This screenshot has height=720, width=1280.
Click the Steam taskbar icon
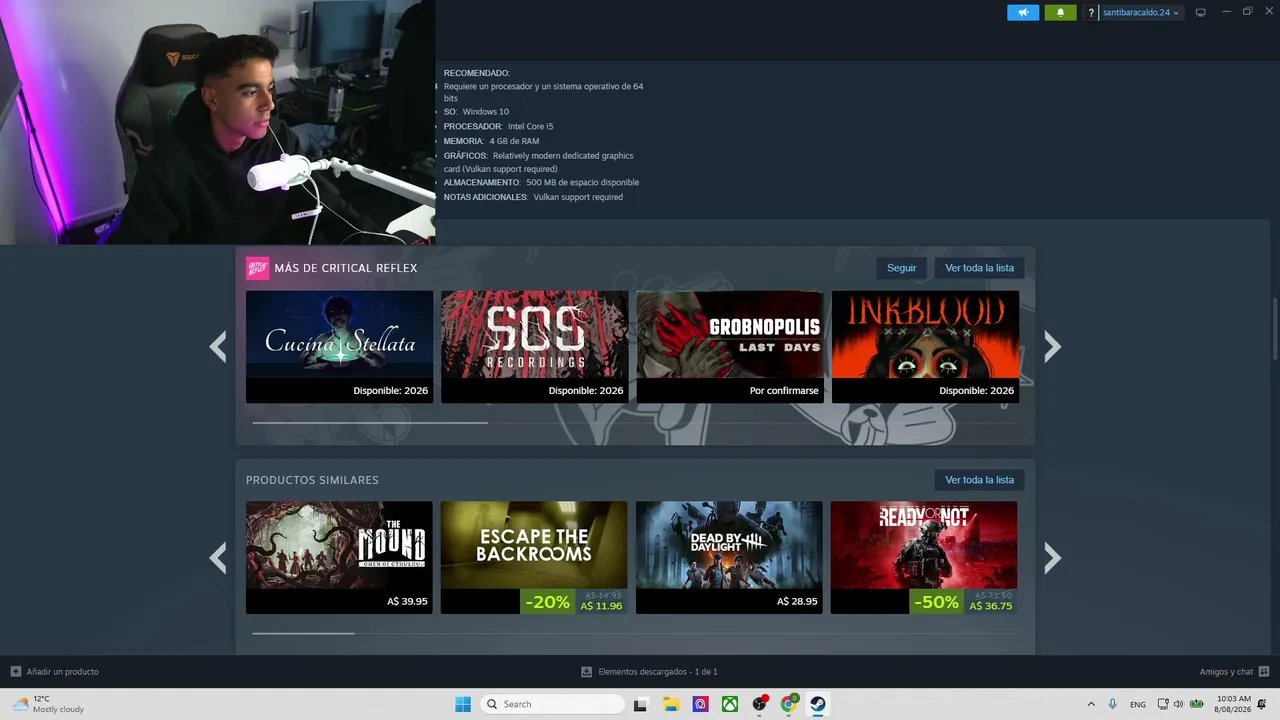[818, 704]
